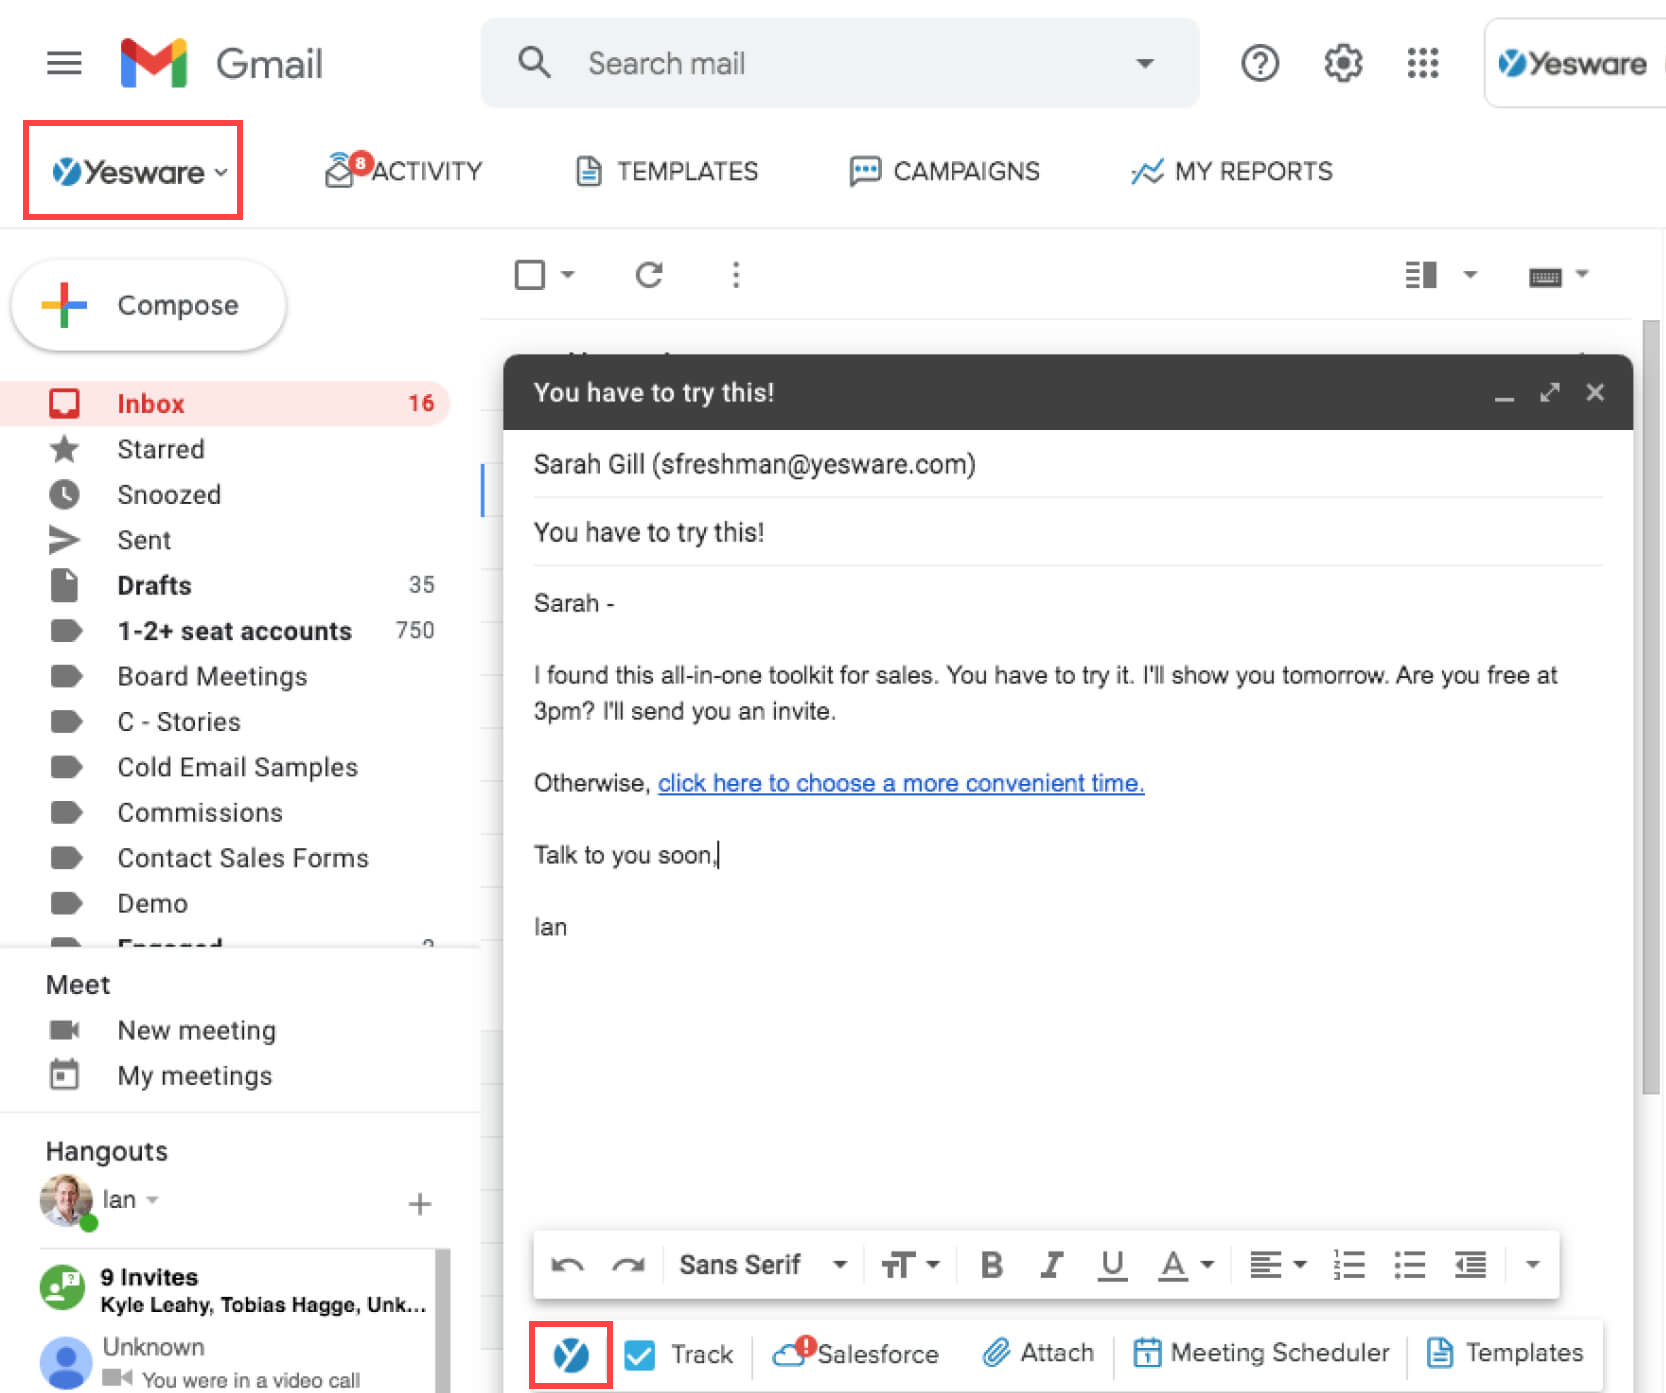Pop out the compose window to full-screen
Viewport: 1666px width, 1393px height.
[x=1550, y=392]
